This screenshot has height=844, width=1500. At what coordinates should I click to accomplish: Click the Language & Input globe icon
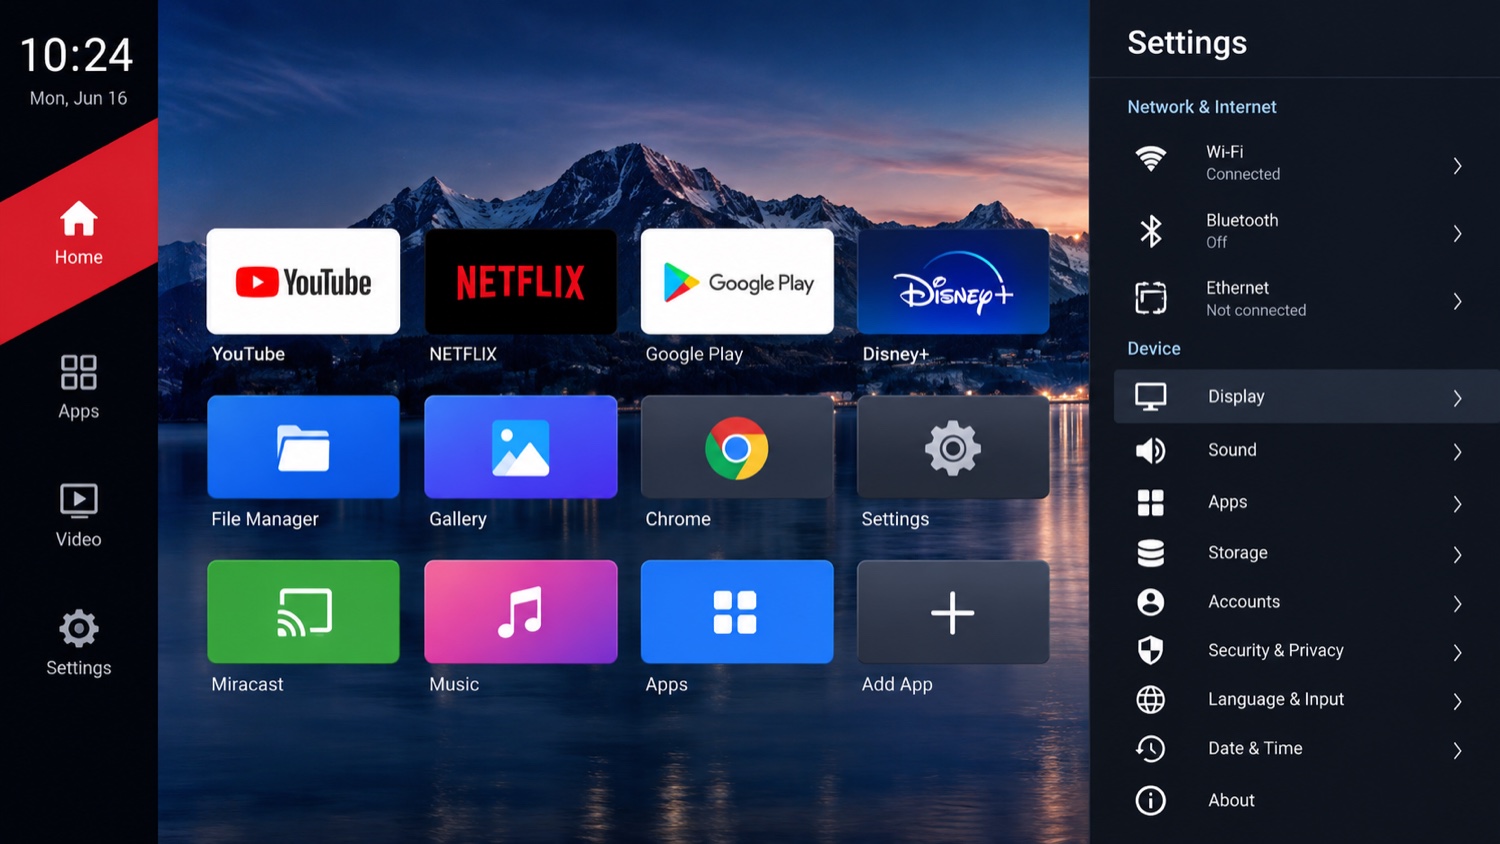pos(1151,700)
